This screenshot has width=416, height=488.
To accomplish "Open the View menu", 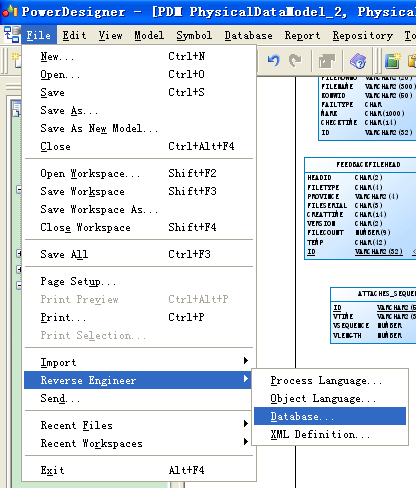I will (110, 35).
